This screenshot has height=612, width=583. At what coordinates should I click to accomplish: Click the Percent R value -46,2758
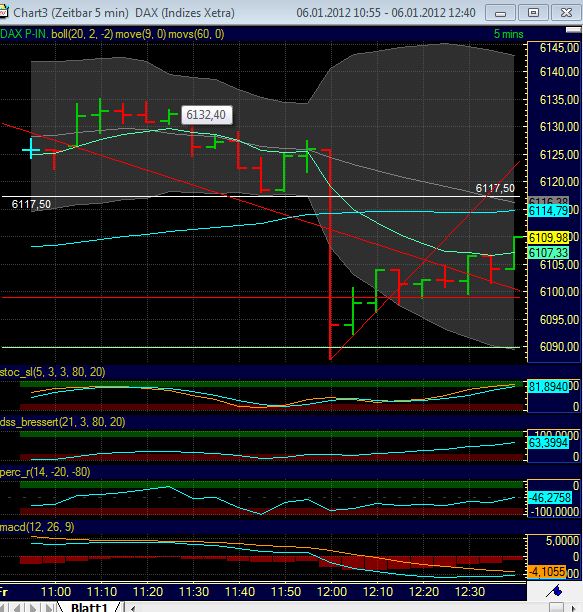coord(550,498)
